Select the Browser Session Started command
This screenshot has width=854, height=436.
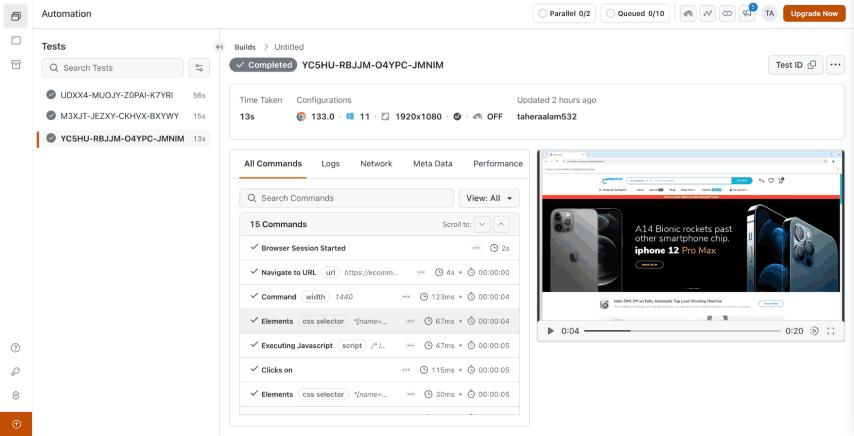tap(380, 248)
